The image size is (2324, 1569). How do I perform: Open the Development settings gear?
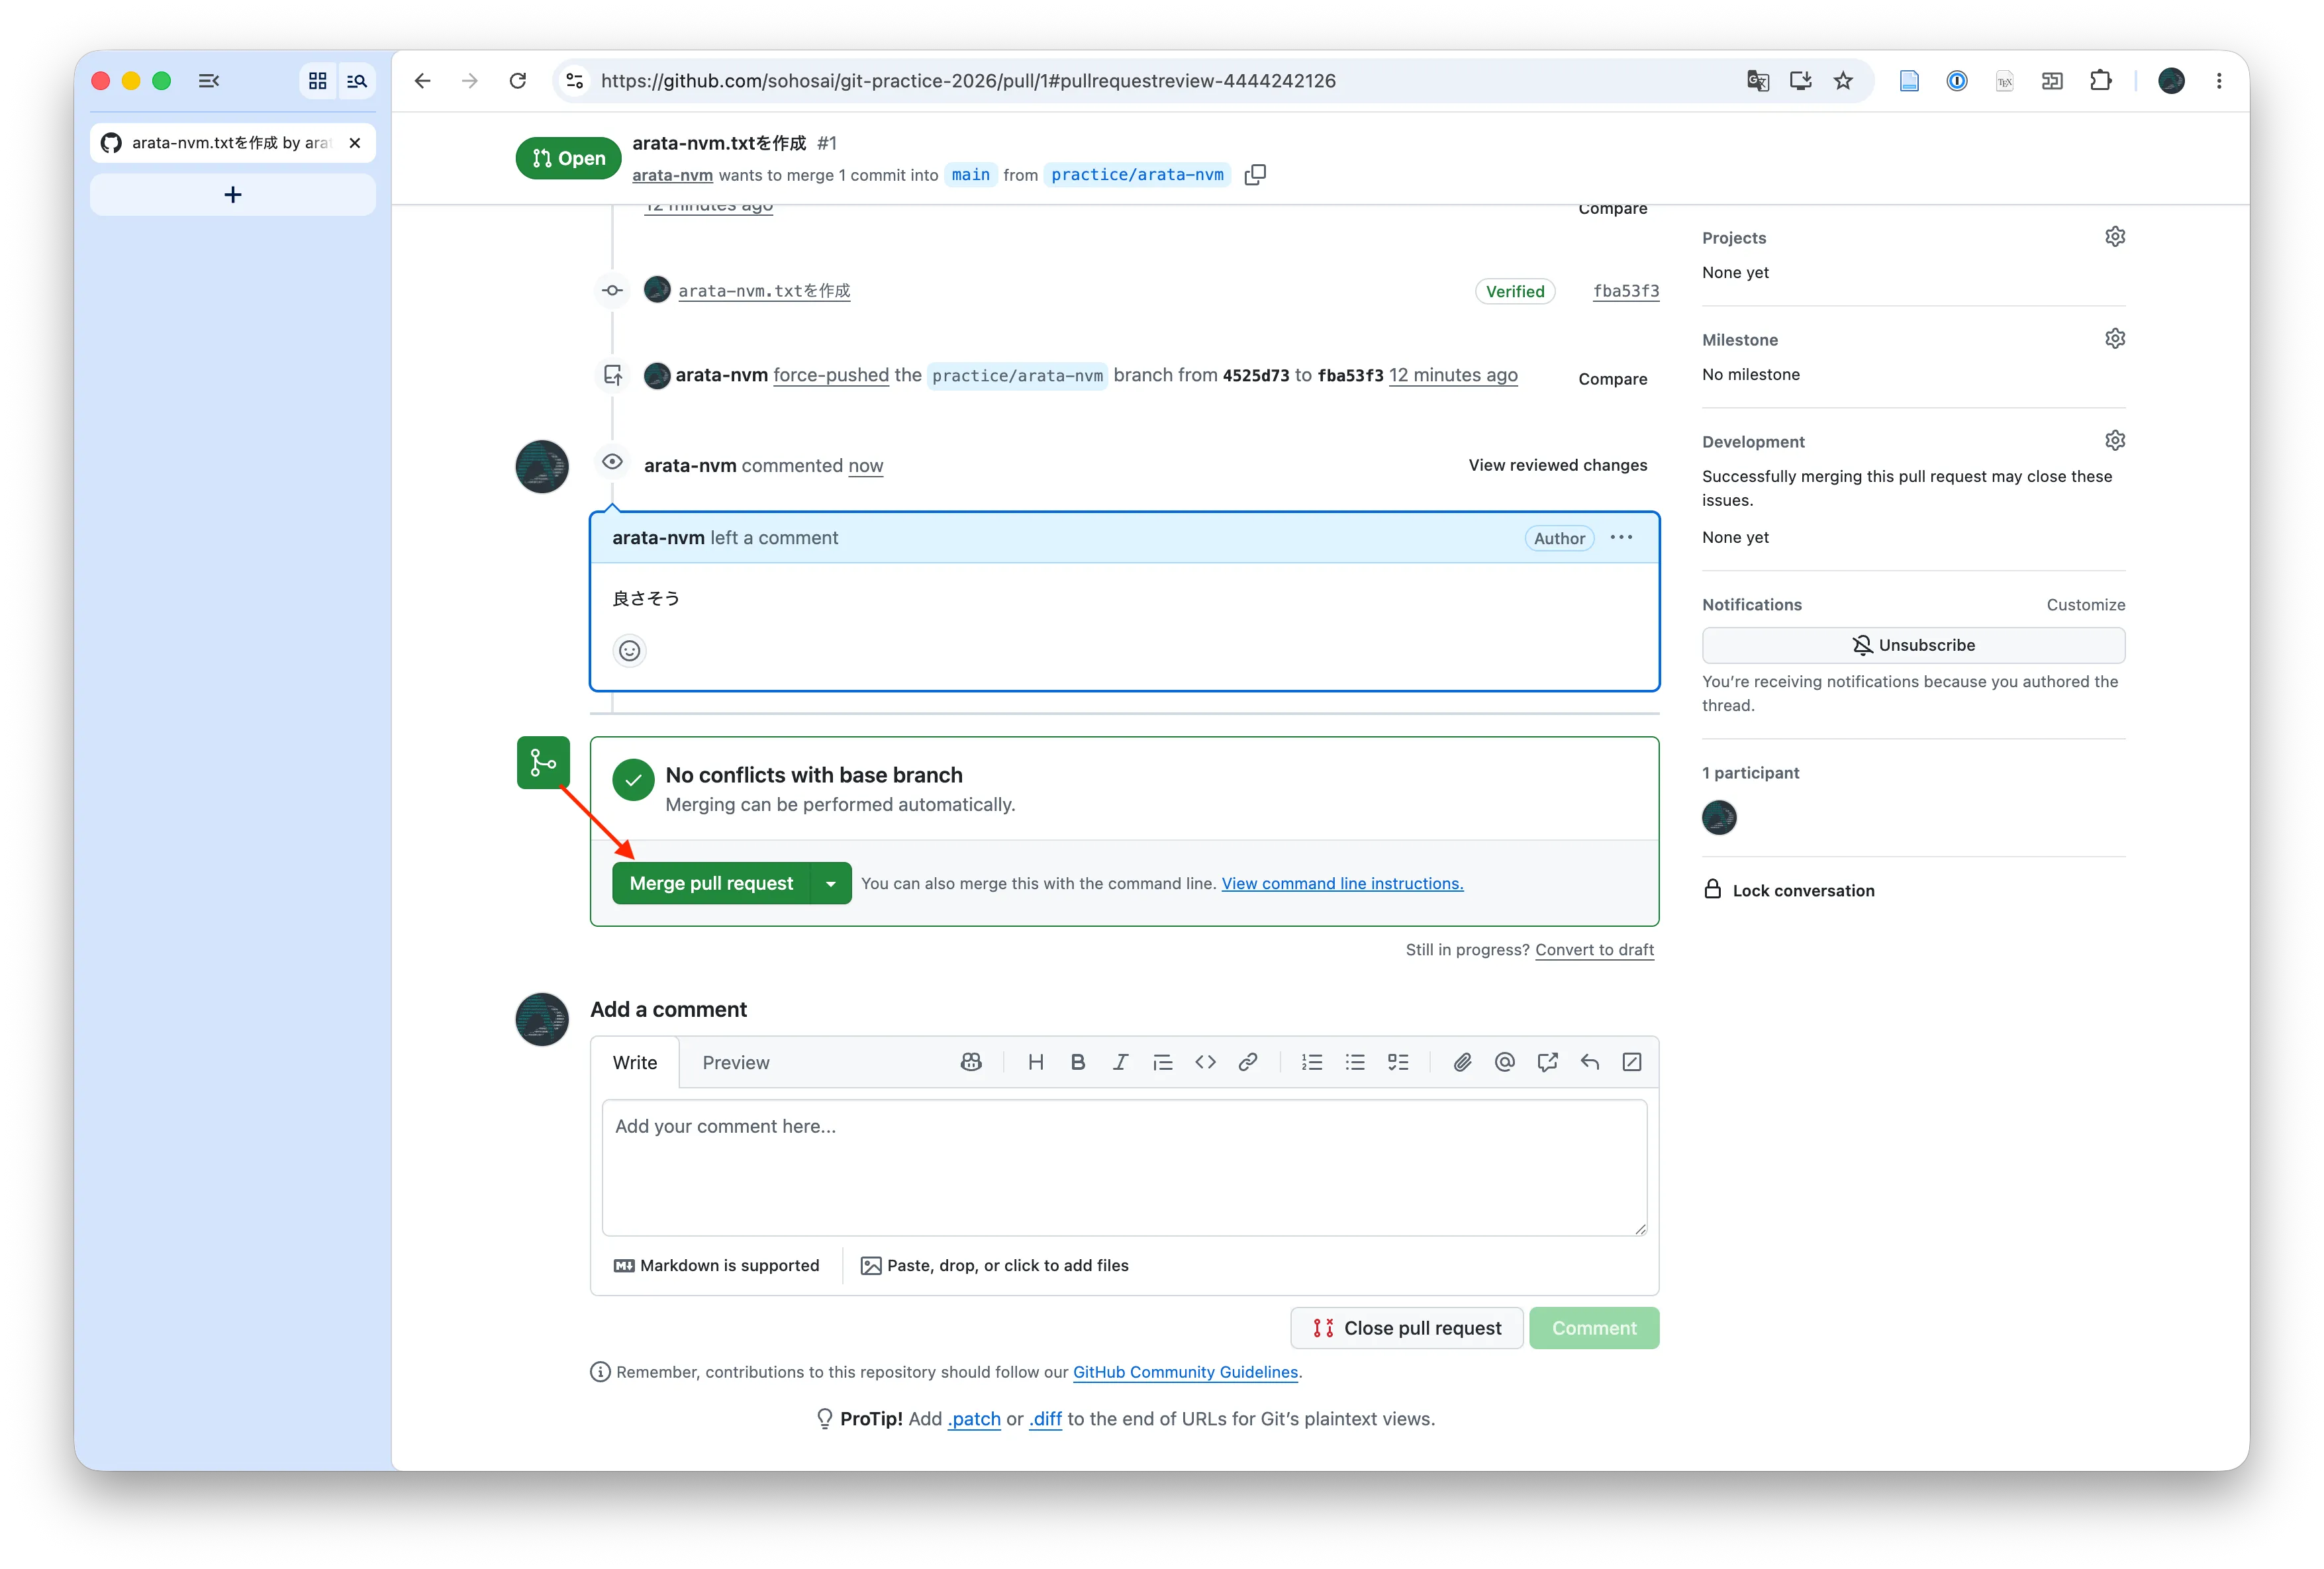[x=2114, y=440]
